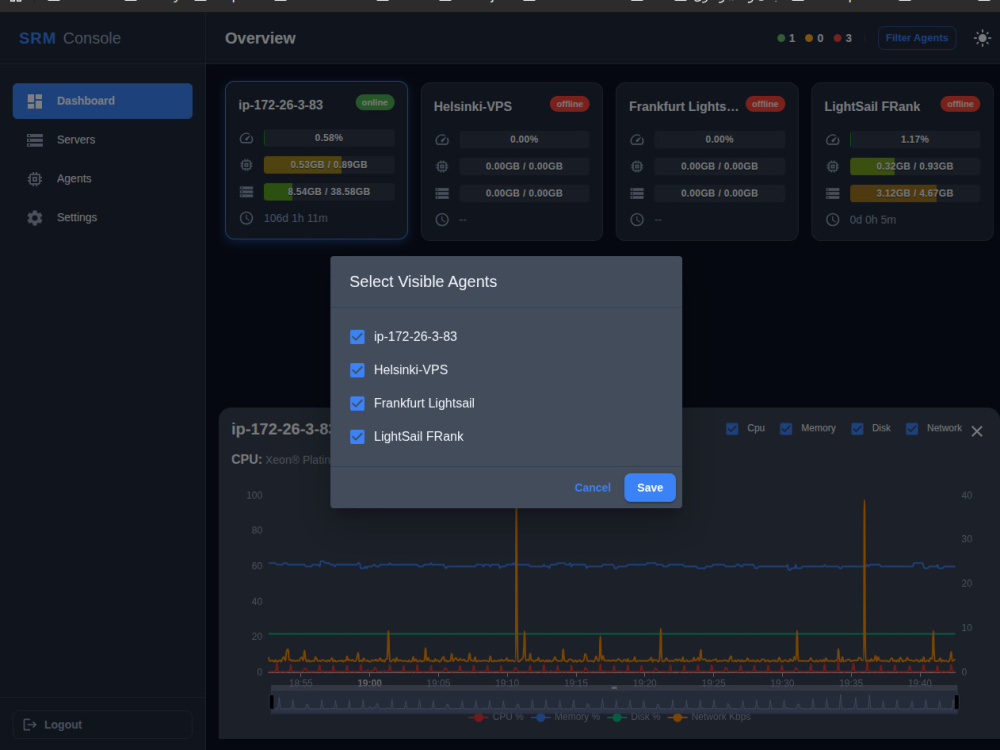Toggle light theme with the sun icon
Screen dimensions: 1000x750
[982, 38]
